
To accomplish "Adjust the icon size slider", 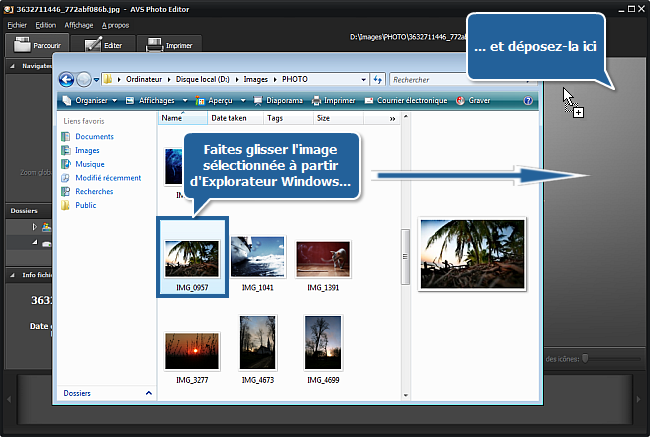I will (x=585, y=358).
